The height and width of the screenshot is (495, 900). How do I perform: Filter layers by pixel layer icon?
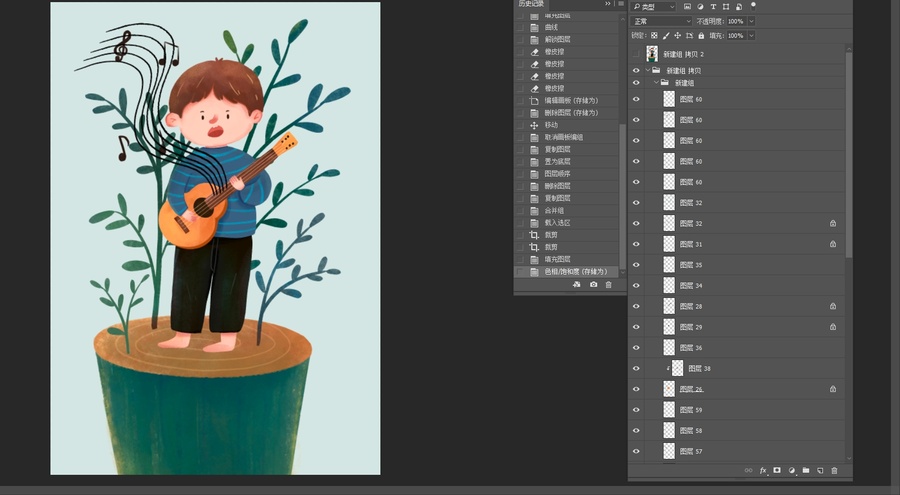tap(687, 7)
